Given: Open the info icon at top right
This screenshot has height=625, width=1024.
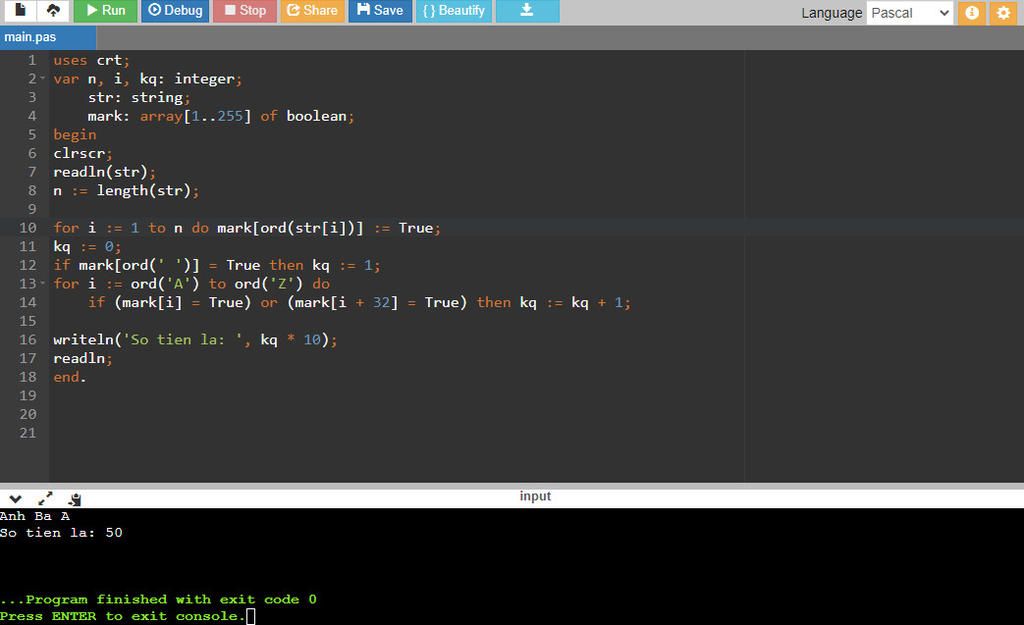Looking at the screenshot, I should [972, 13].
